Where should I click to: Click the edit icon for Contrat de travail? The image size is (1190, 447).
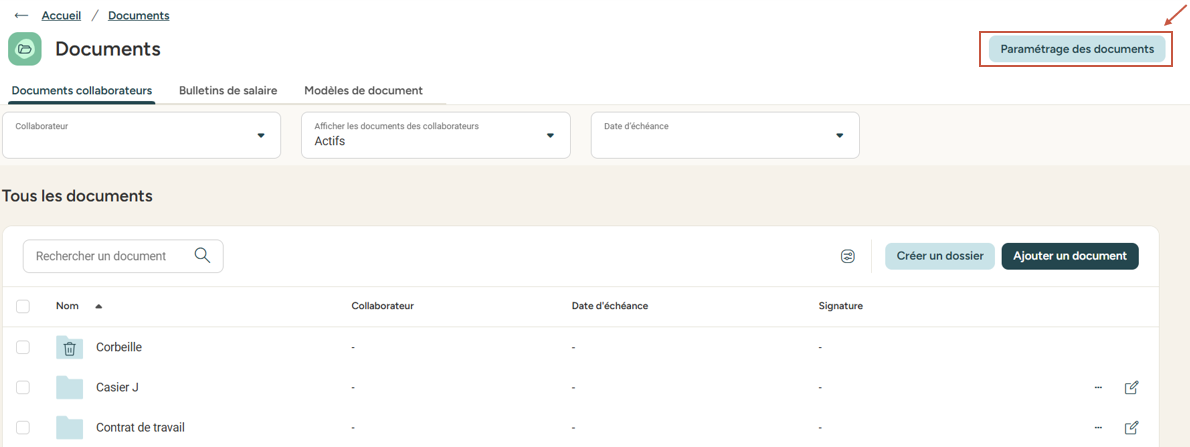click(x=1131, y=427)
